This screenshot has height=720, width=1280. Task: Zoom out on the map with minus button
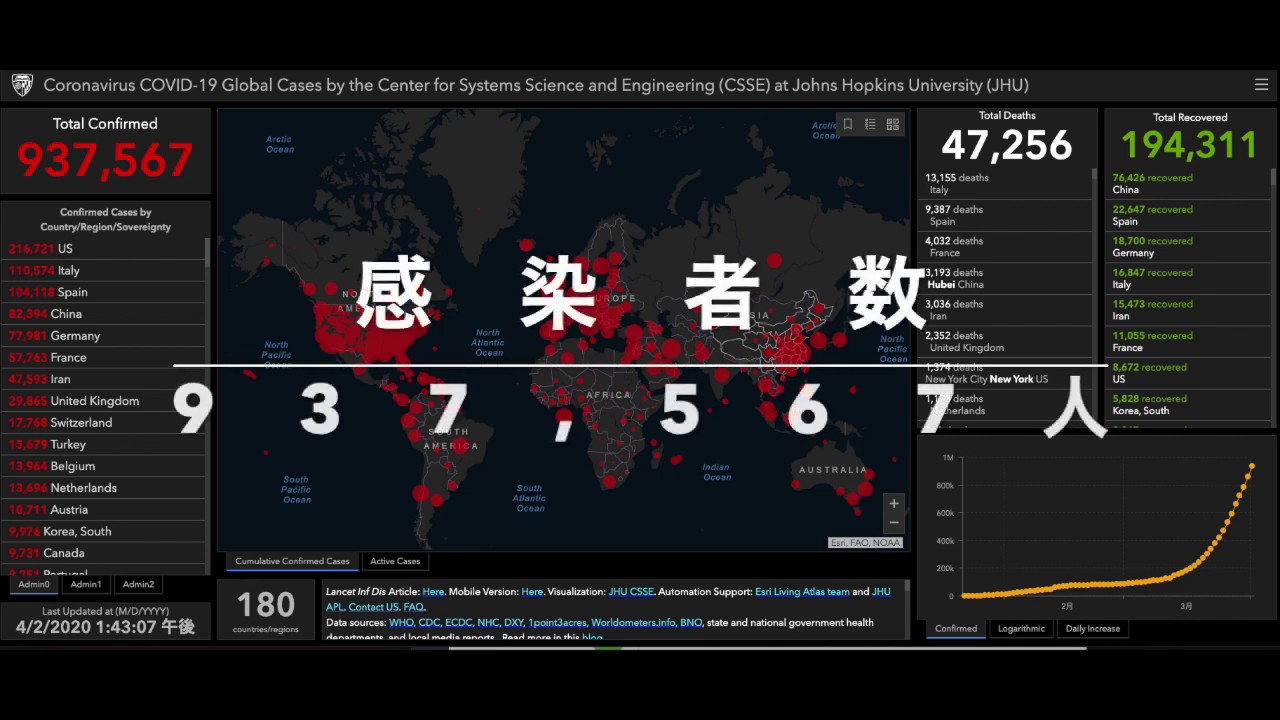click(894, 523)
